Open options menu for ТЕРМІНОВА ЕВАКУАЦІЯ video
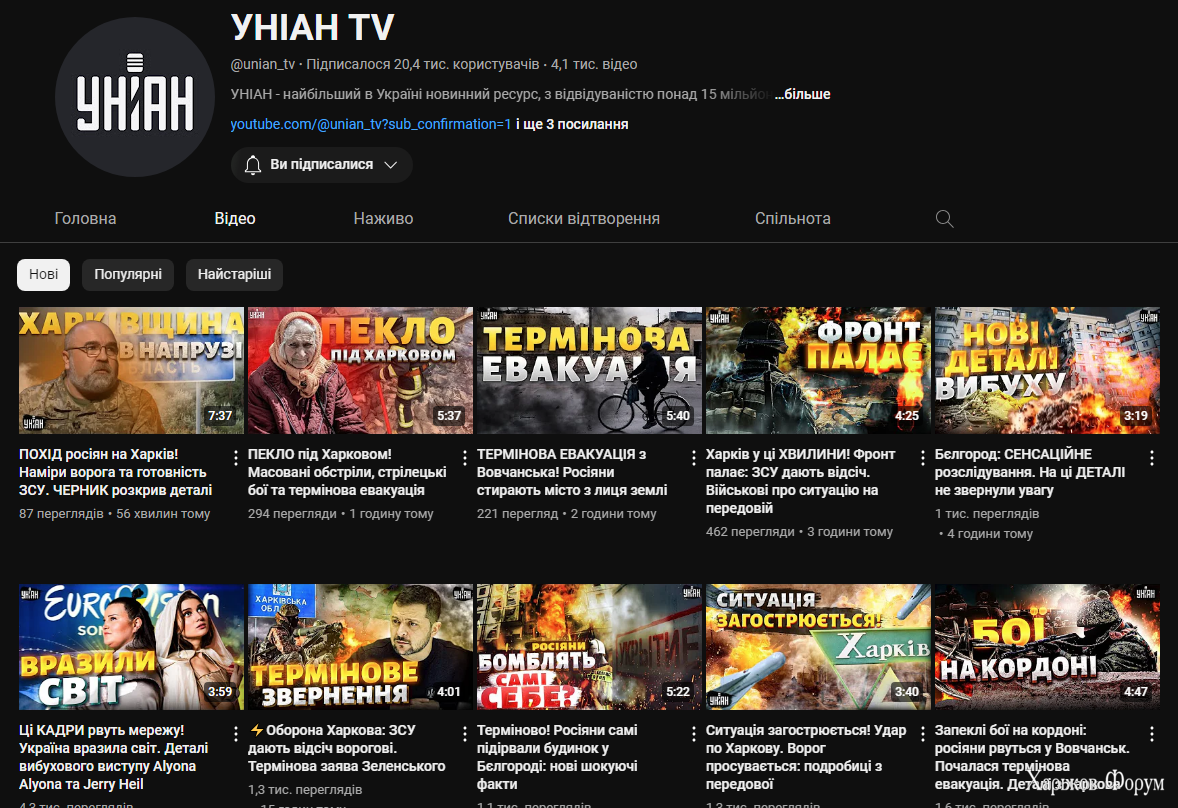 point(693,457)
